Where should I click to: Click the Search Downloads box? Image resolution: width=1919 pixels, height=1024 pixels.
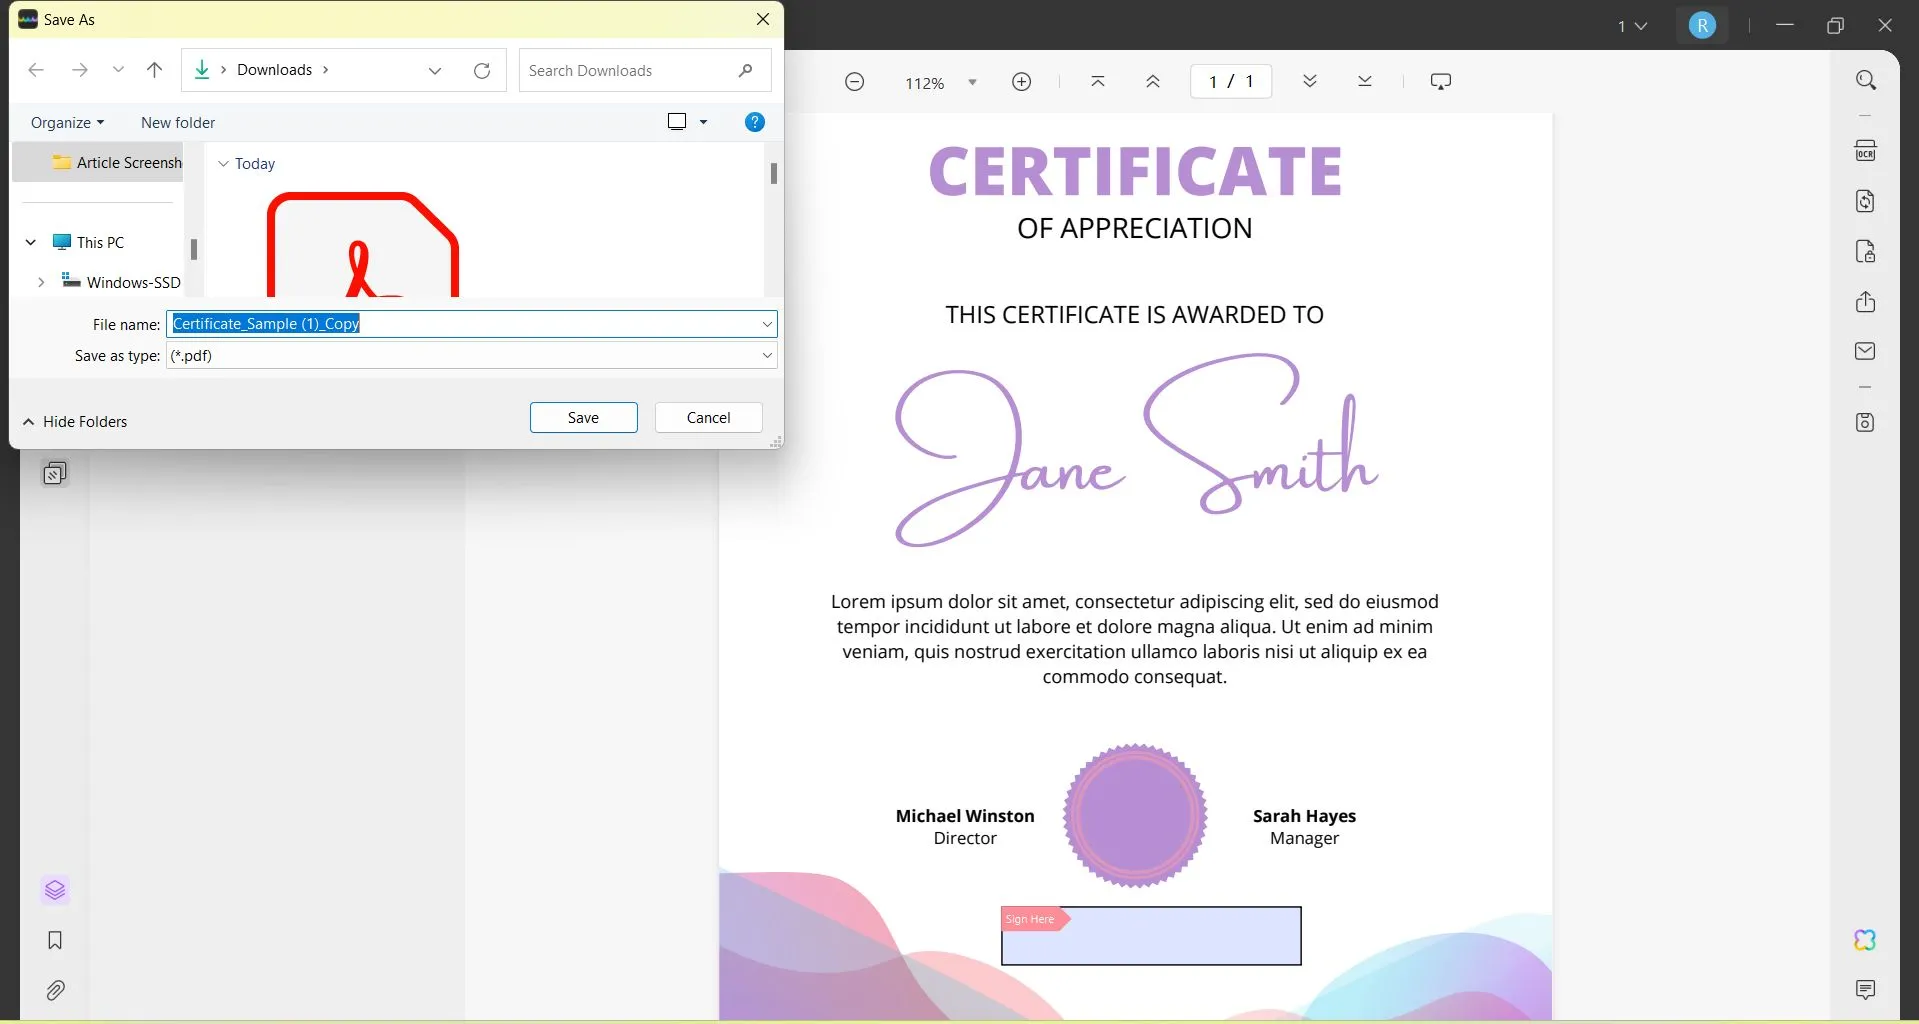[x=645, y=70]
